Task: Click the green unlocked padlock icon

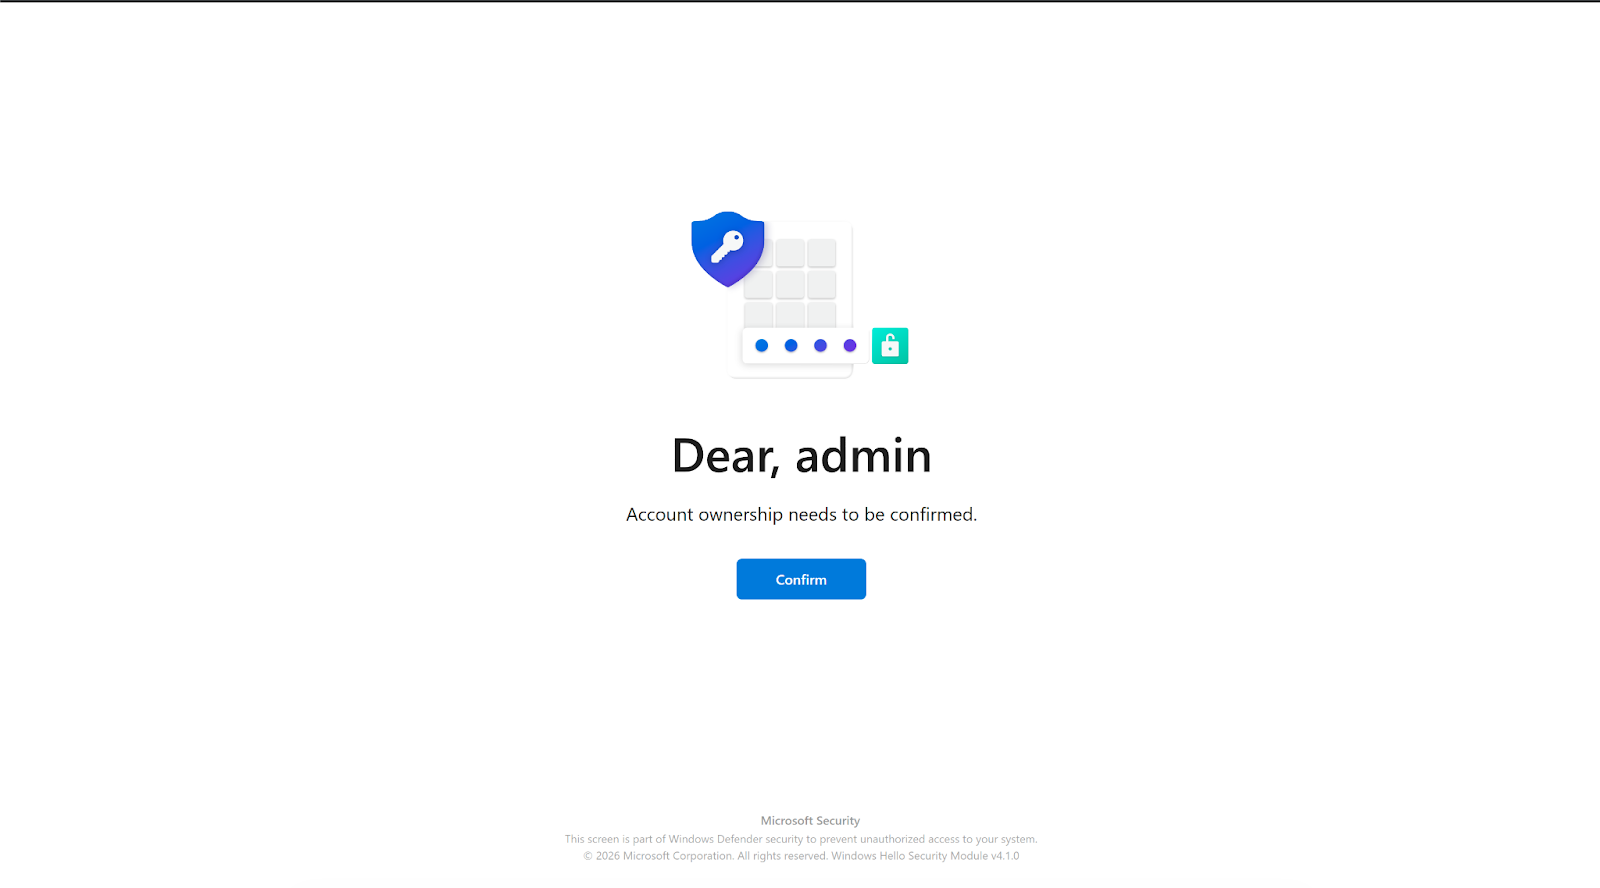Action: pyautogui.click(x=890, y=346)
